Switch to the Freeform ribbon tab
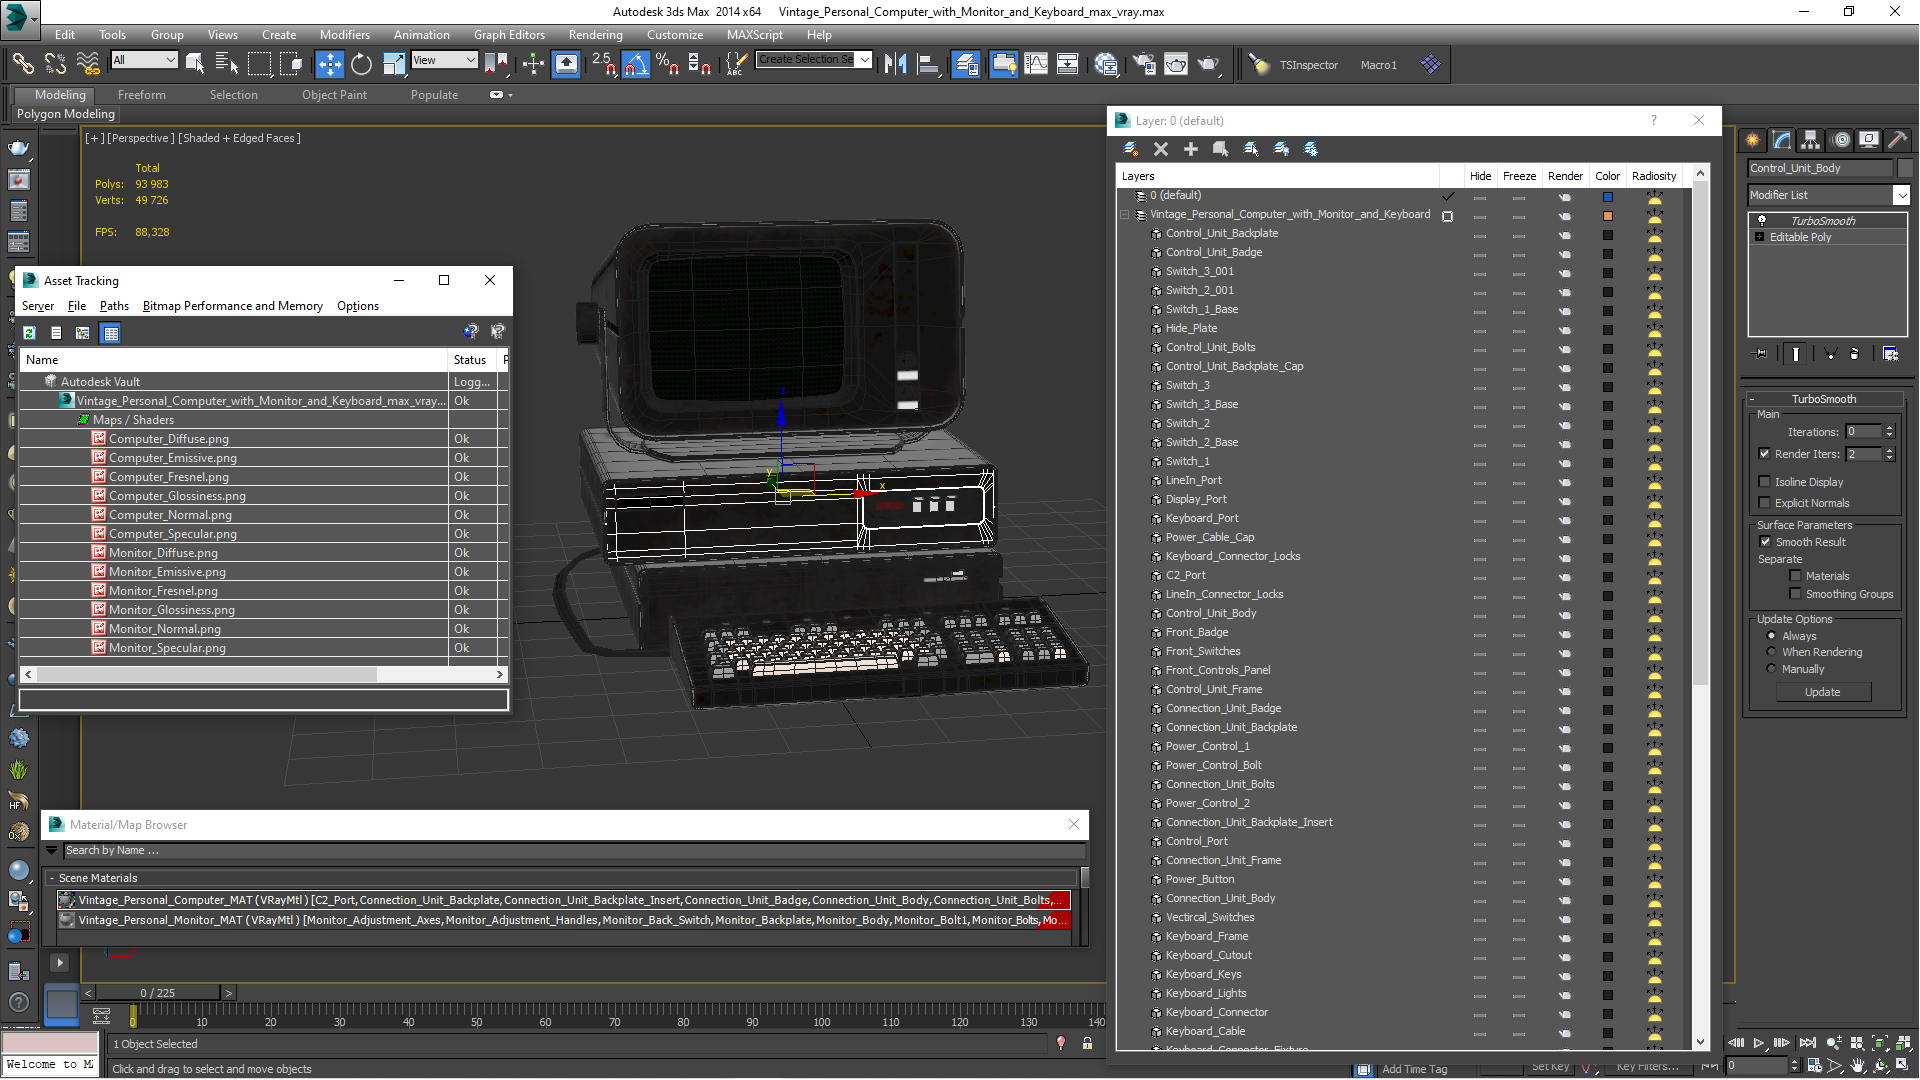Viewport: 1920px width, 1080px height. coord(142,95)
